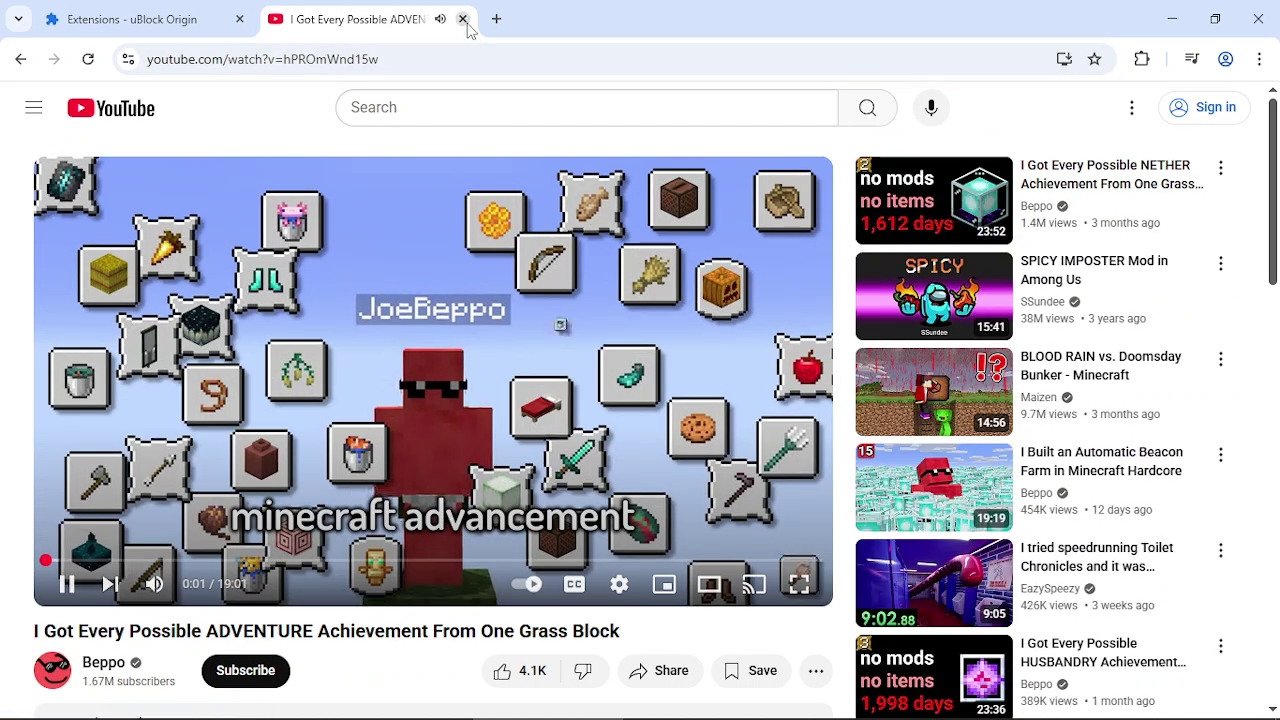Open the Automatic Beacon Farm video title
The height and width of the screenshot is (720, 1280).
(x=1102, y=461)
